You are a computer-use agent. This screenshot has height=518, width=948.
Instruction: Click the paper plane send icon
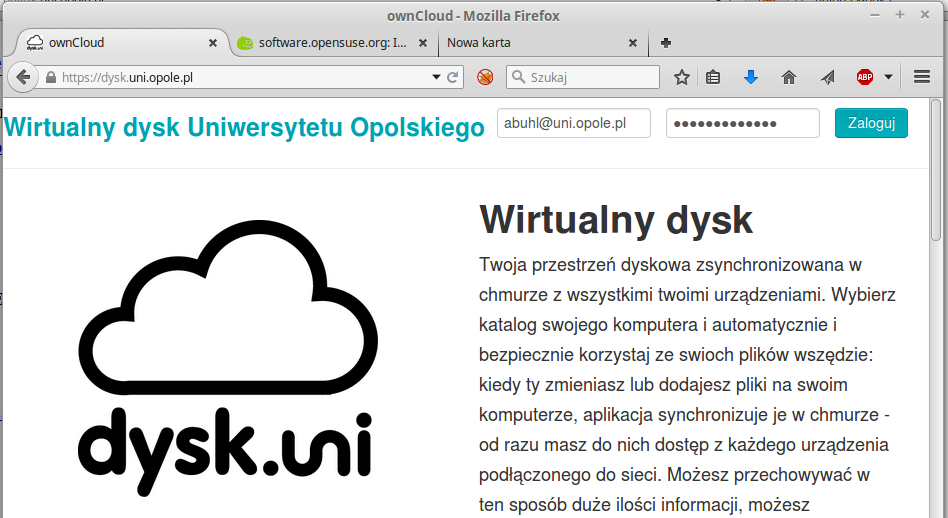click(828, 77)
